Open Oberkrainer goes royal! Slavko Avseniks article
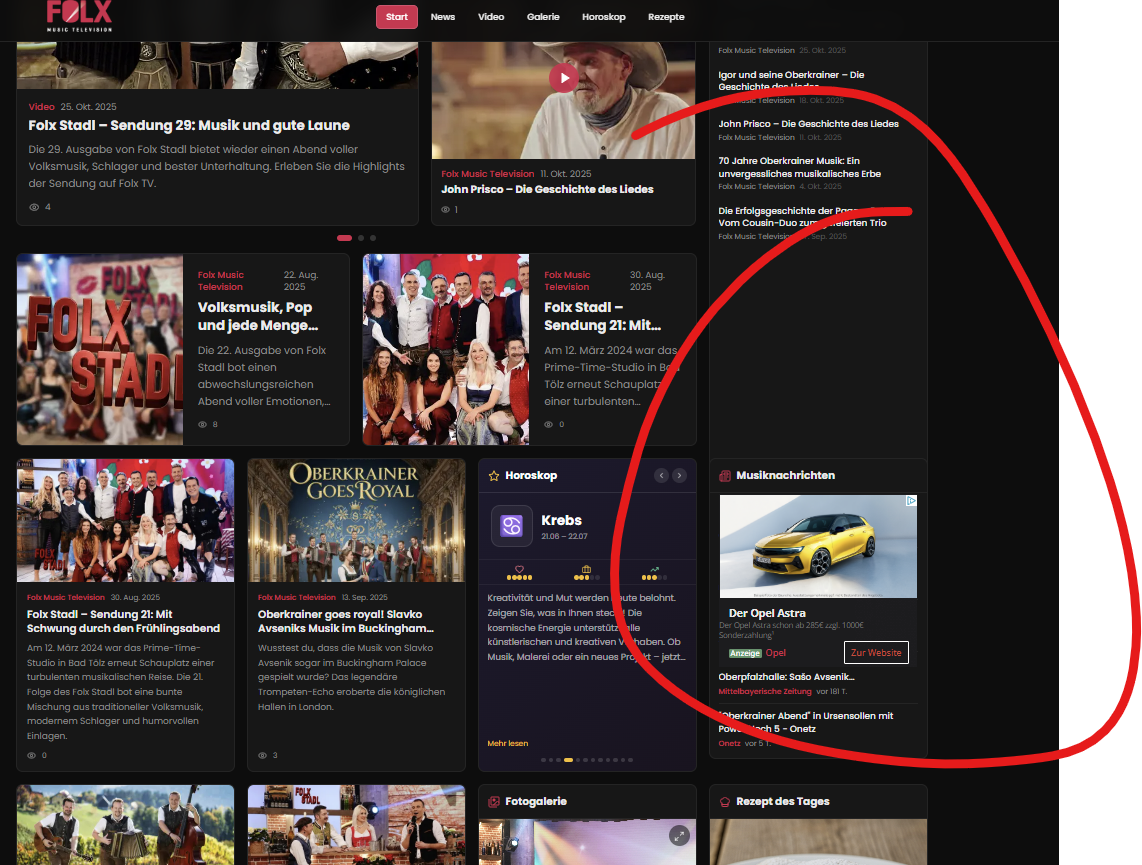 pyautogui.click(x=346, y=621)
